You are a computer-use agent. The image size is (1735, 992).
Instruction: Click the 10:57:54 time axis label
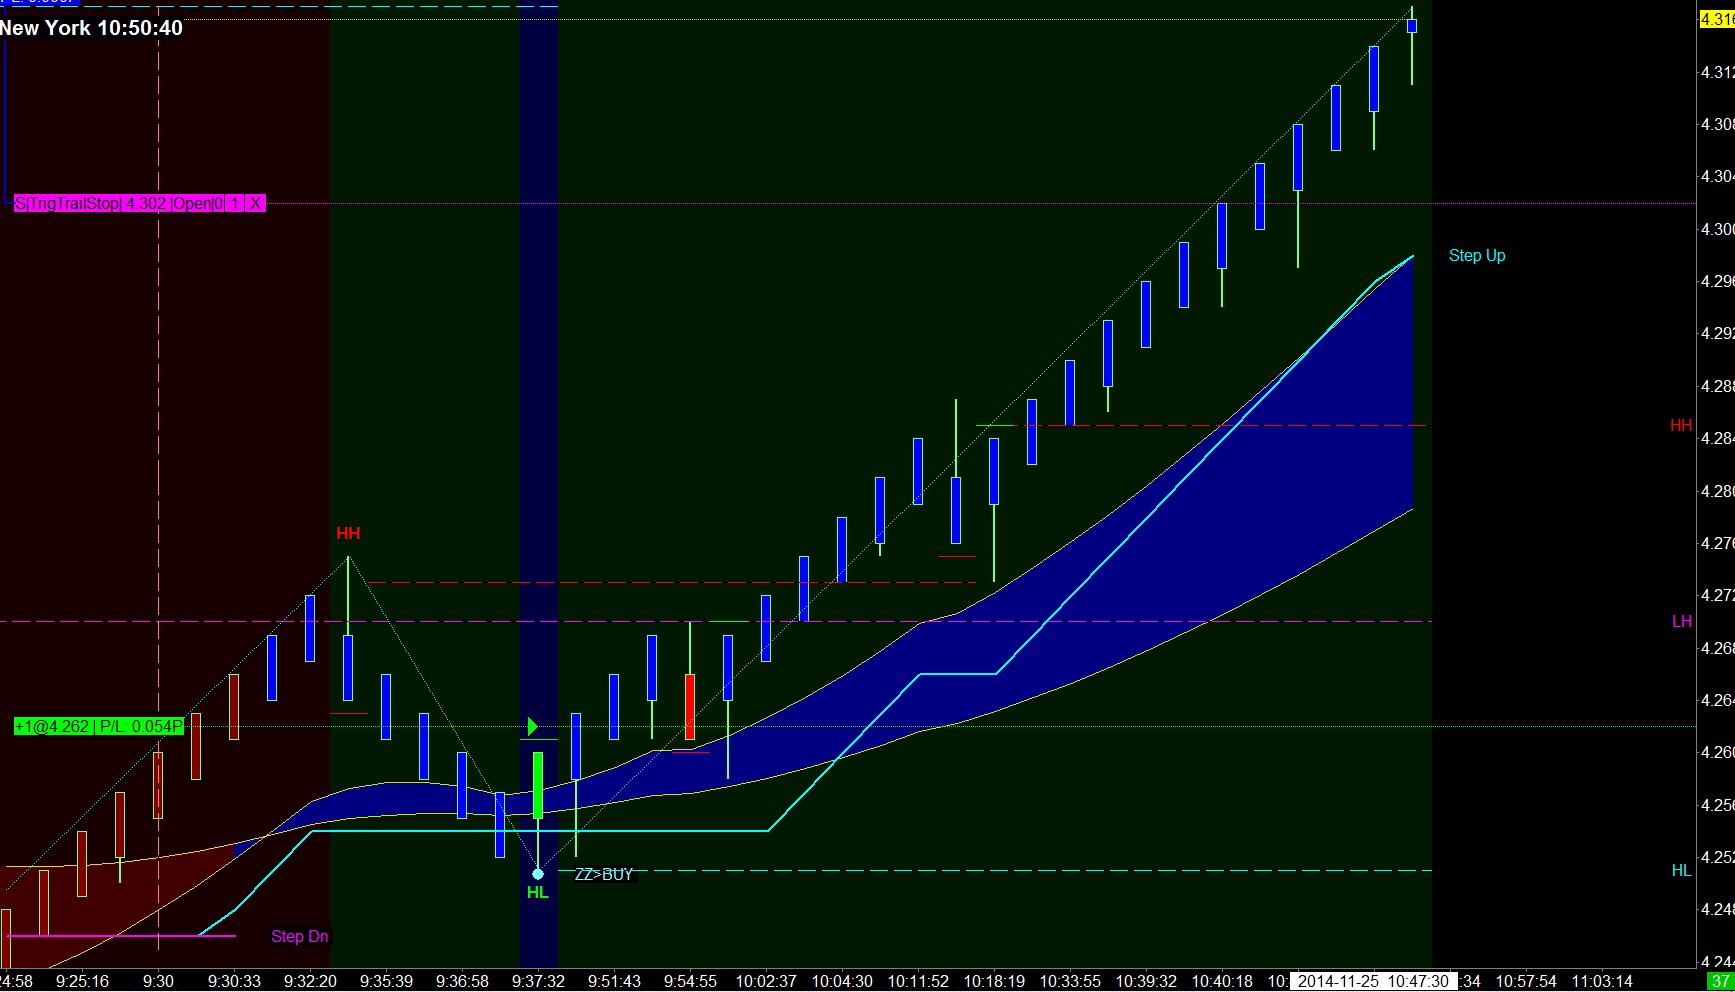(1526, 982)
